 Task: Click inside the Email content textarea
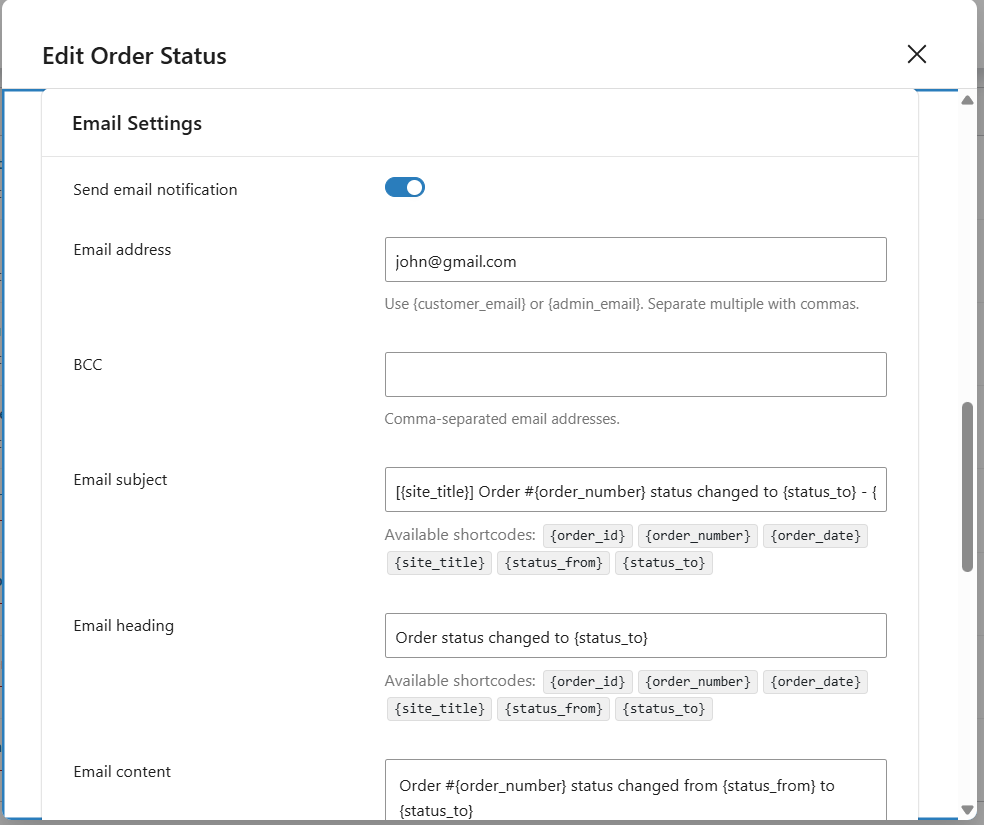point(635,790)
